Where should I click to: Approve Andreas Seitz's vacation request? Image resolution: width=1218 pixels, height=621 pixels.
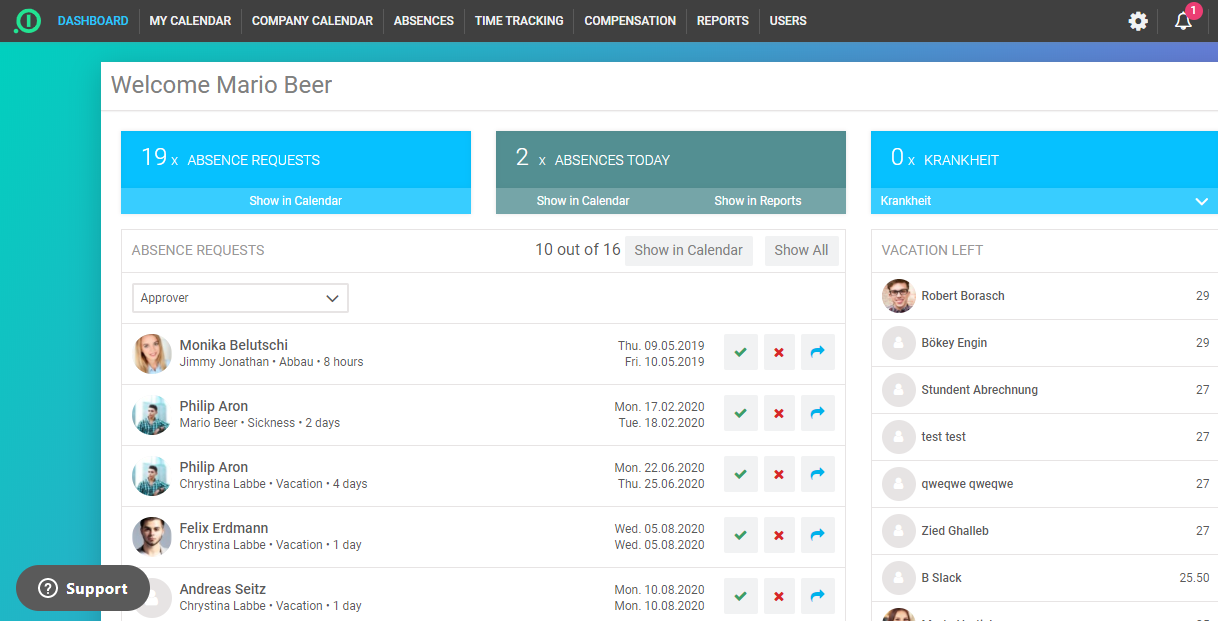pyautogui.click(x=740, y=596)
